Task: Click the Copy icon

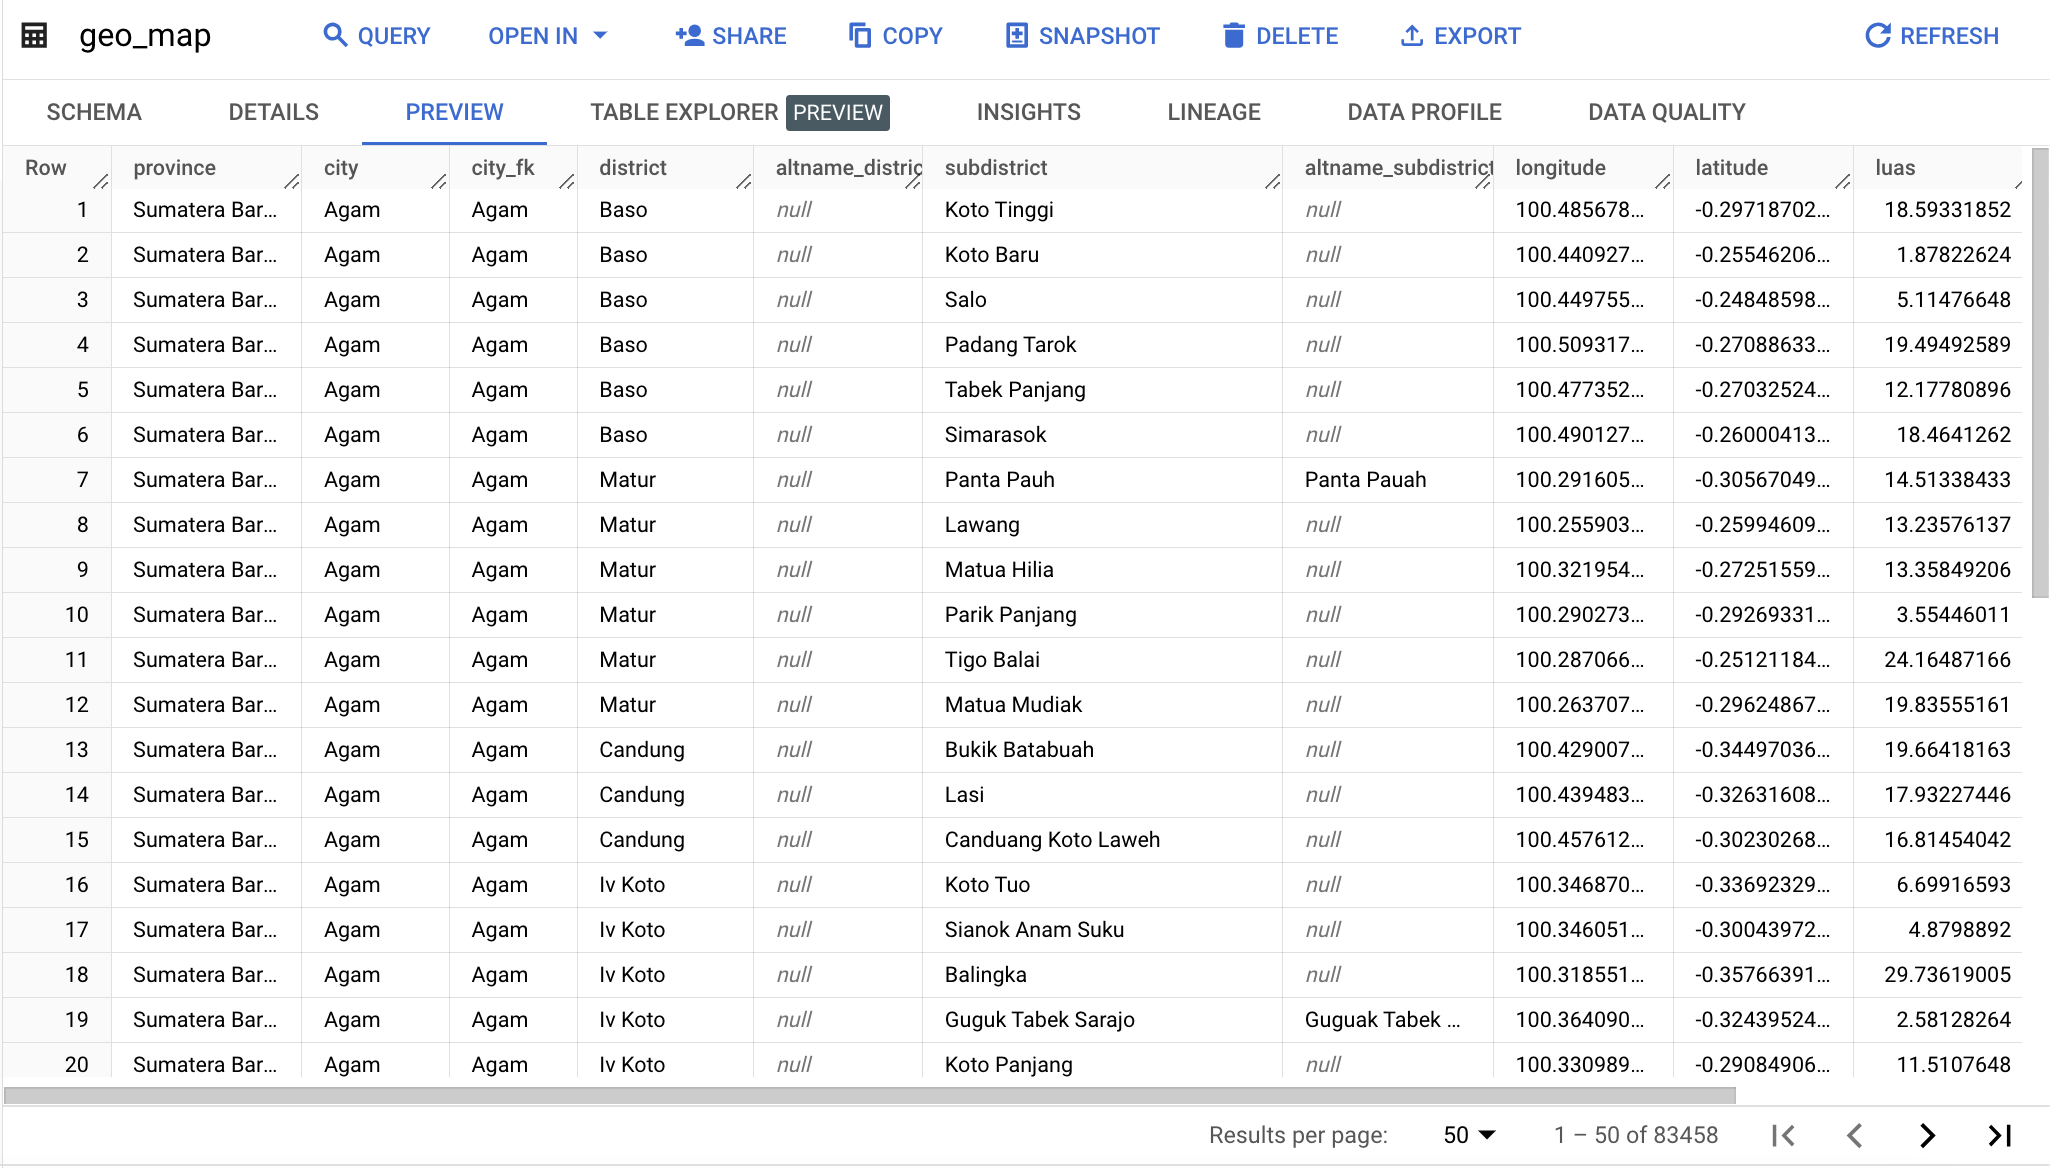Action: click(x=860, y=36)
